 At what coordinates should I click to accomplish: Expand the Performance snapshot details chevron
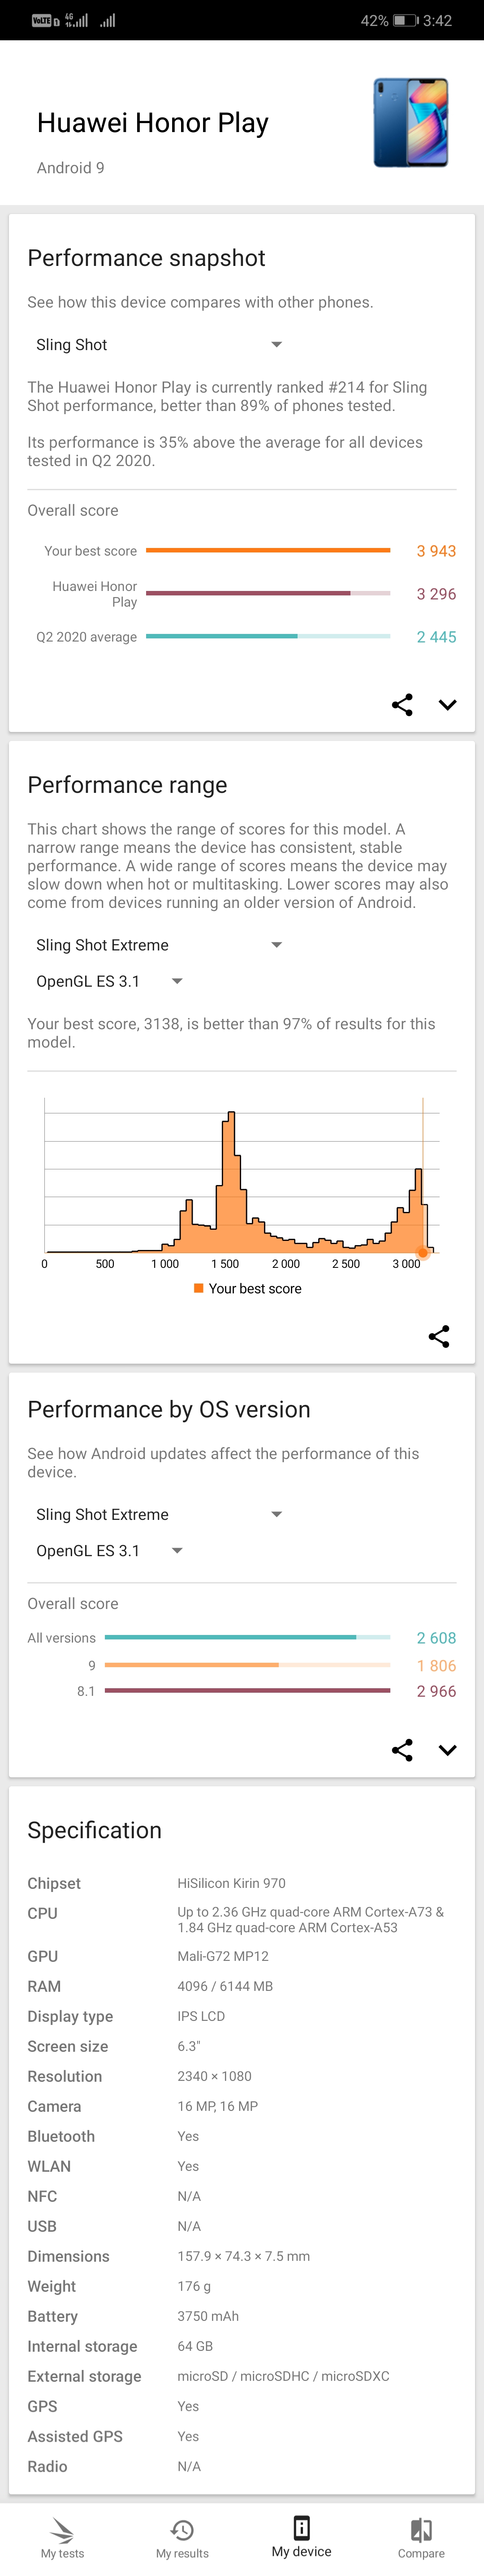point(447,705)
